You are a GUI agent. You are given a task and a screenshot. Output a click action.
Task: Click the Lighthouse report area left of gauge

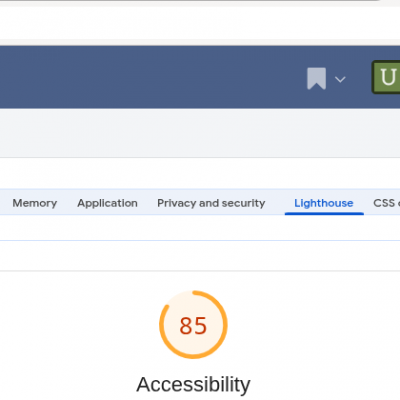pyautogui.click(x=77, y=333)
